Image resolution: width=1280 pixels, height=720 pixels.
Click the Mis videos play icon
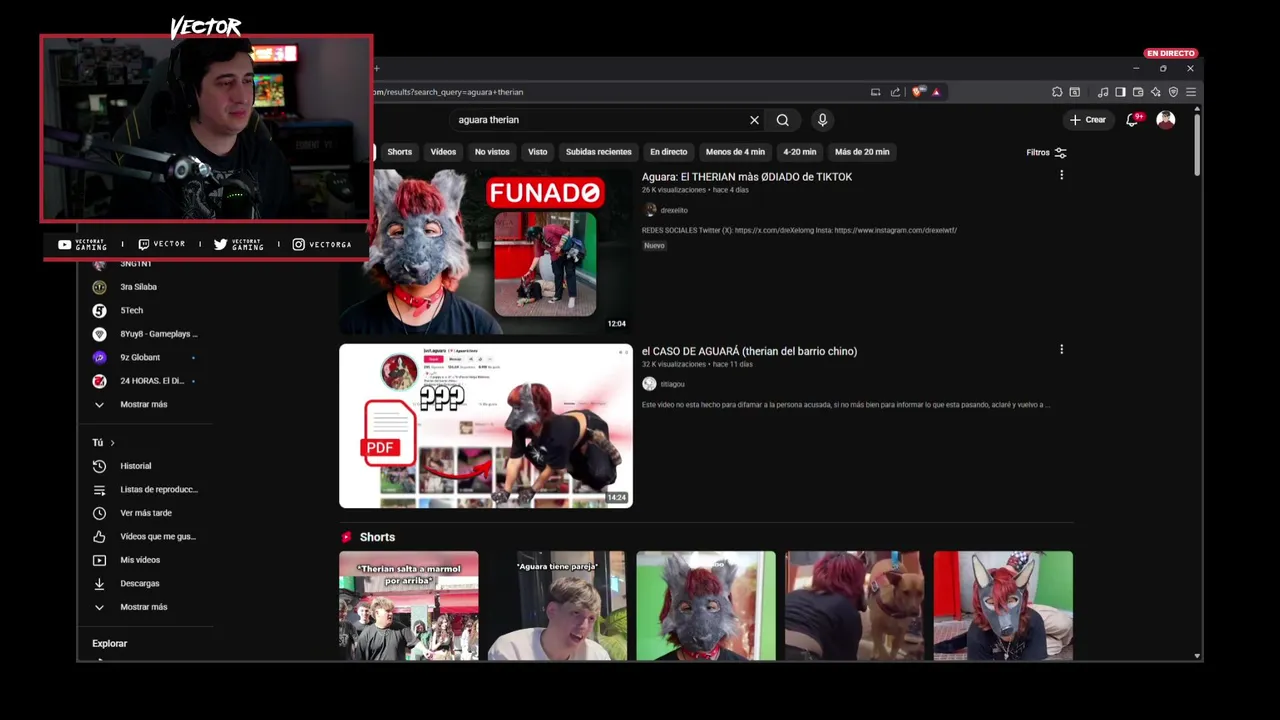(99, 560)
